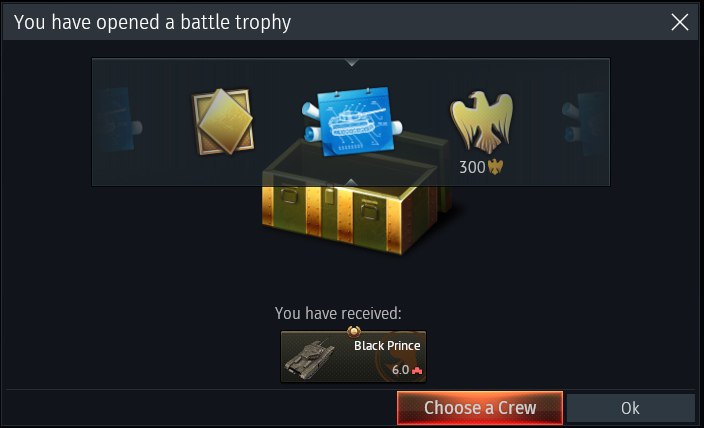Viewport: 704px width, 428px height.
Task: Confirm with the Ok button
Action: click(x=630, y=408)
